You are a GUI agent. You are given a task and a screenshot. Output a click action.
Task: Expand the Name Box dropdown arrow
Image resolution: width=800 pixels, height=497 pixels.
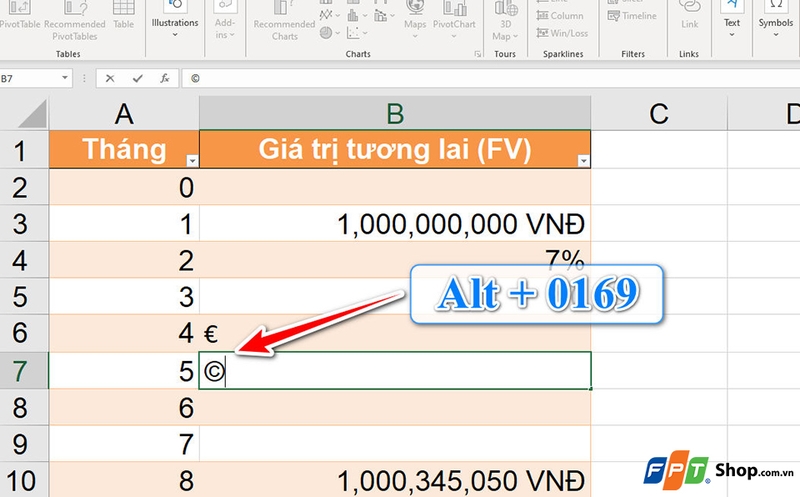pos(65,78)
